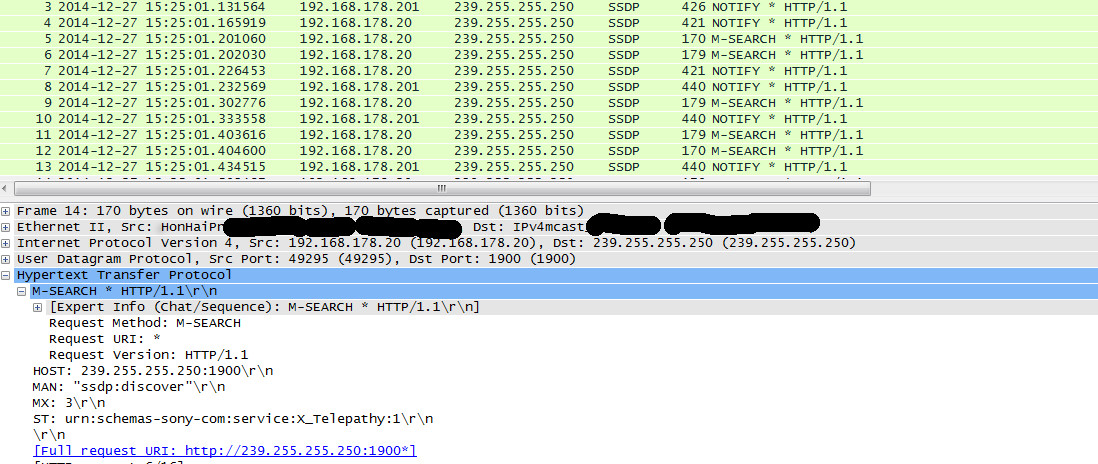Expand the Ethernet II tree node
The image size is (1098, 464).
coord(7,227)
